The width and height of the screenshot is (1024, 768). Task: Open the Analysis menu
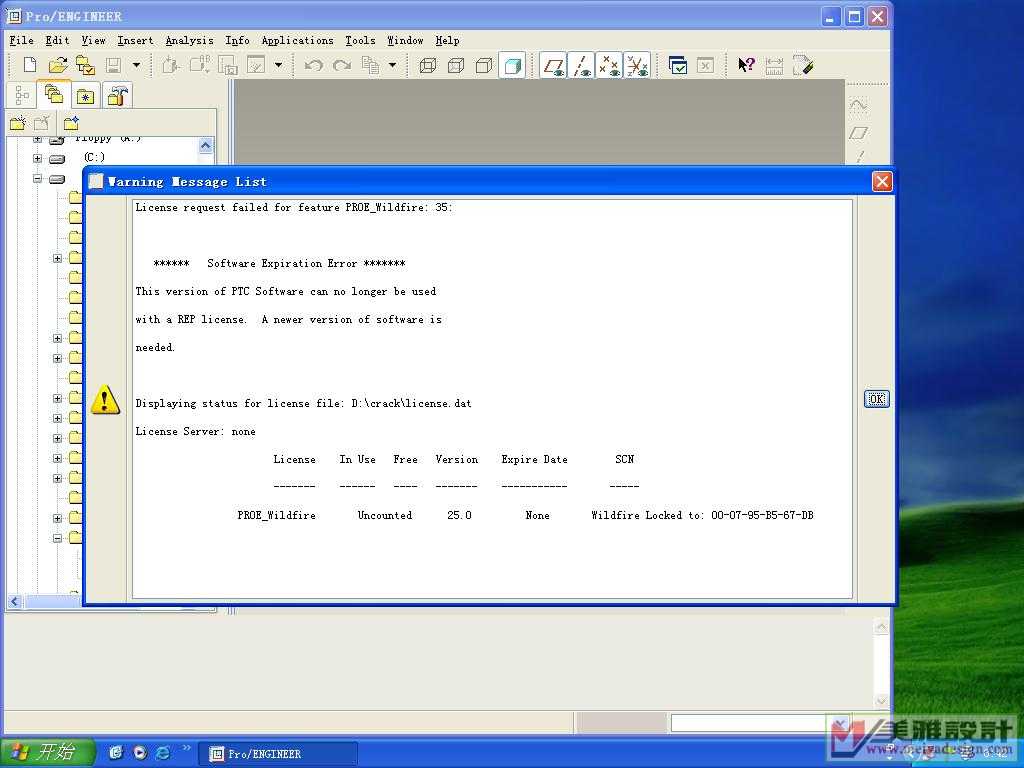tap(189, 40)
